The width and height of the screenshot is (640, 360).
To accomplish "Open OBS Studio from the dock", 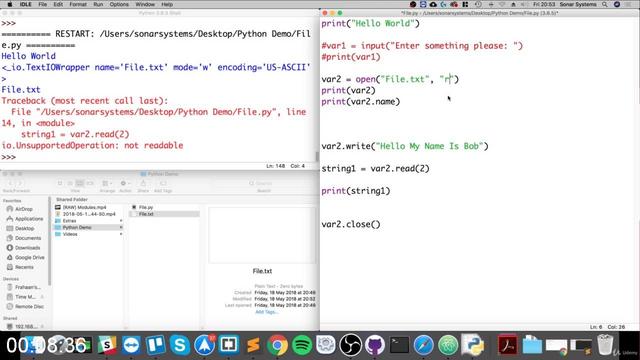I will pyautogui.click(x=351, y=345).
